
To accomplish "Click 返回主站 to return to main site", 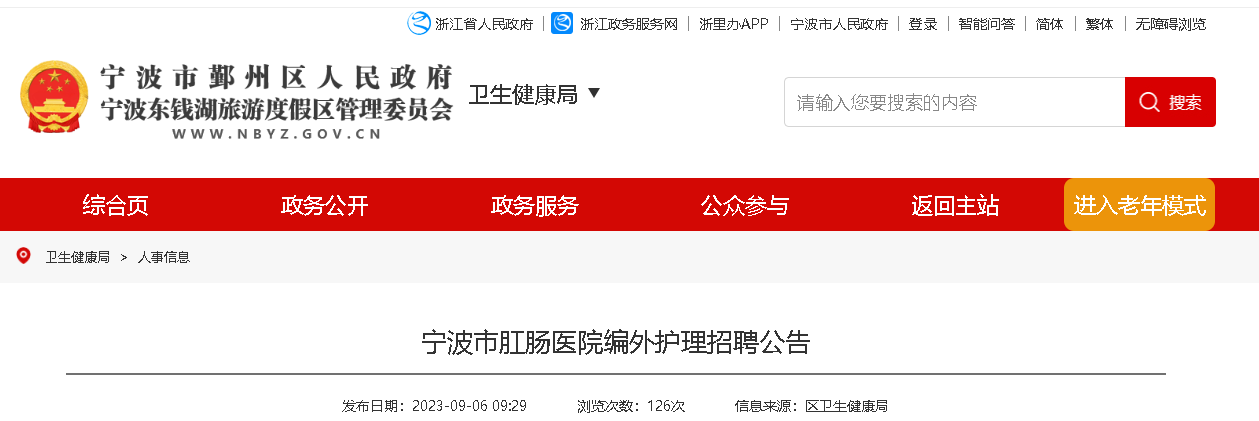I will (955, 206).
